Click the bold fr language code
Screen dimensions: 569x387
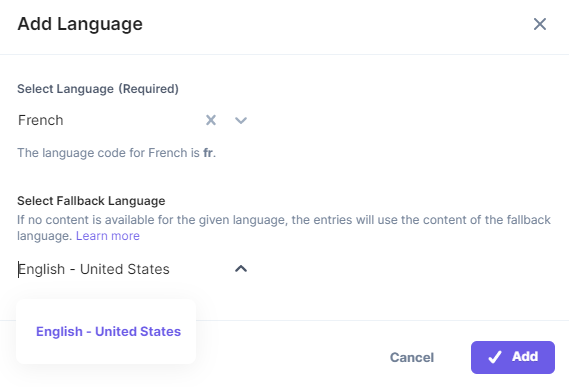click(x=208, y=153)
